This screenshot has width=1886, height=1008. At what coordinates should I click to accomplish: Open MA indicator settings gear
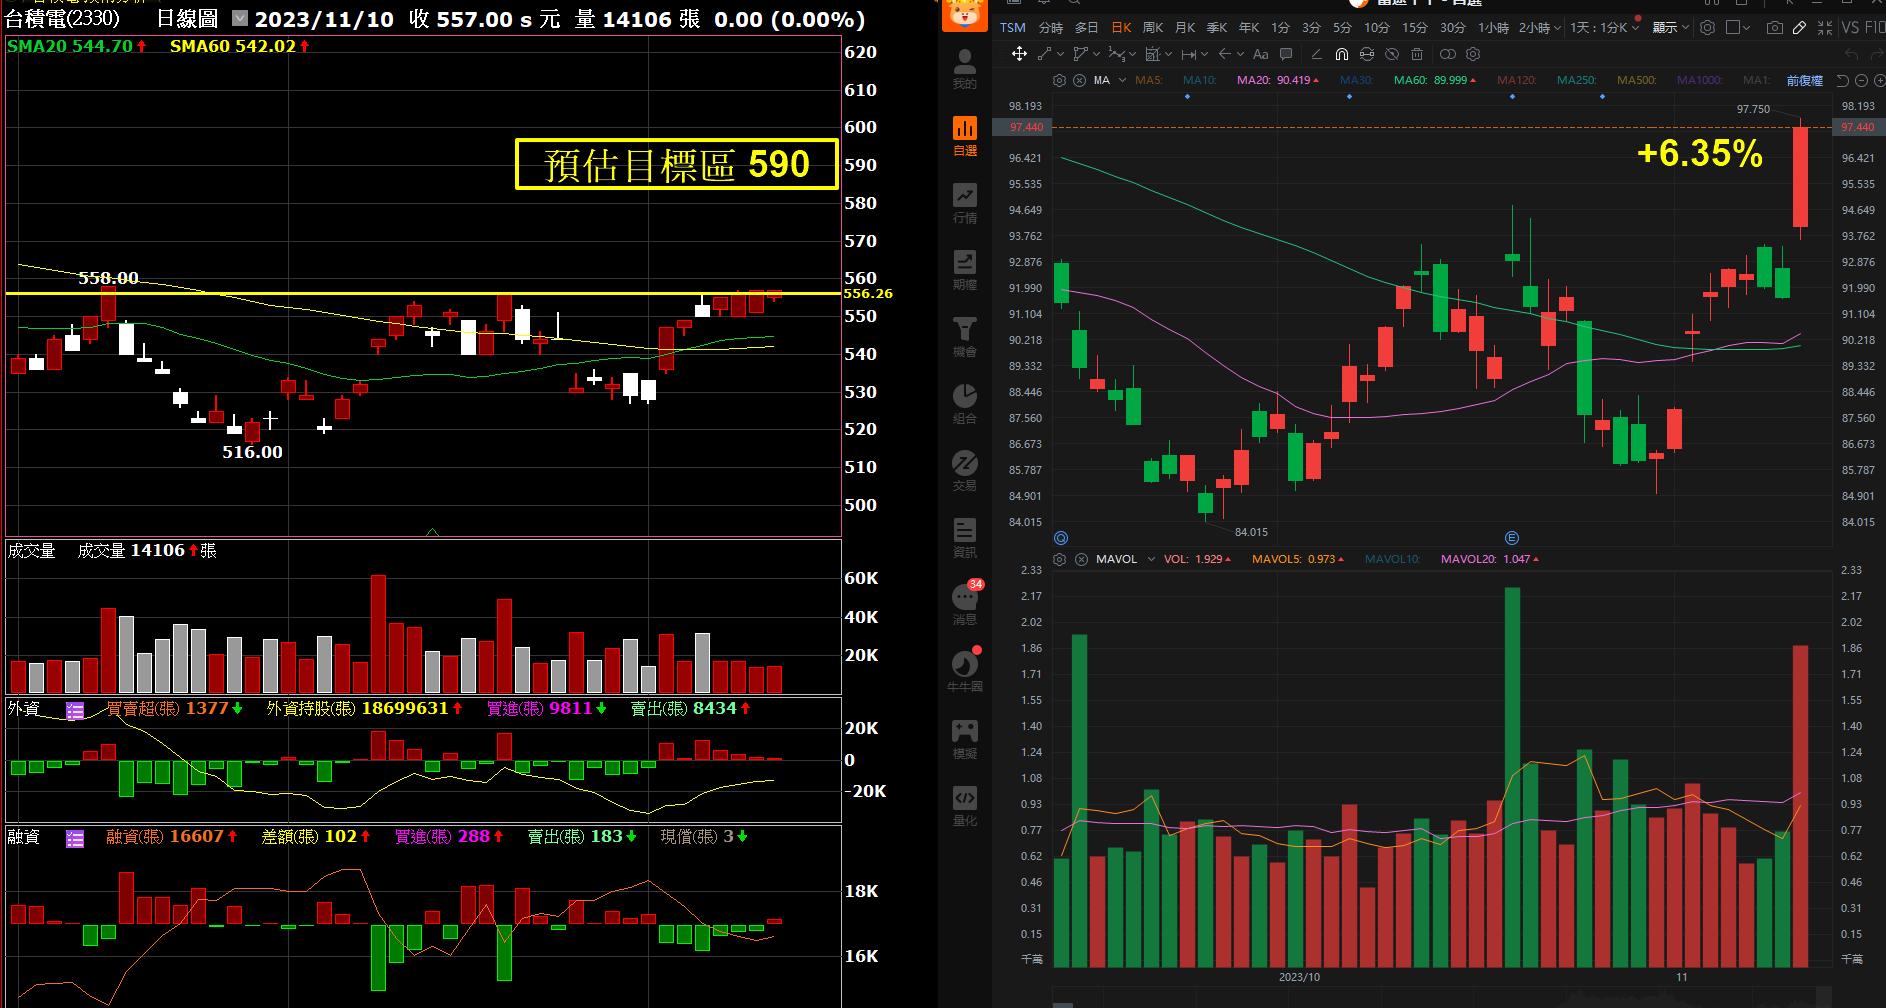[x=1059, y=80]
